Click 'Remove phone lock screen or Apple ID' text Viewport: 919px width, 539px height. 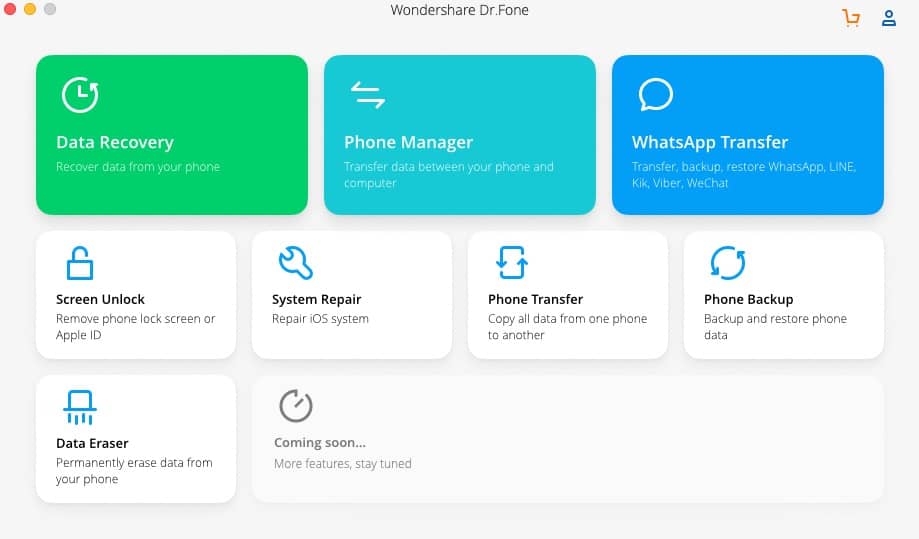pyautogui.click(x=135, y=327)
